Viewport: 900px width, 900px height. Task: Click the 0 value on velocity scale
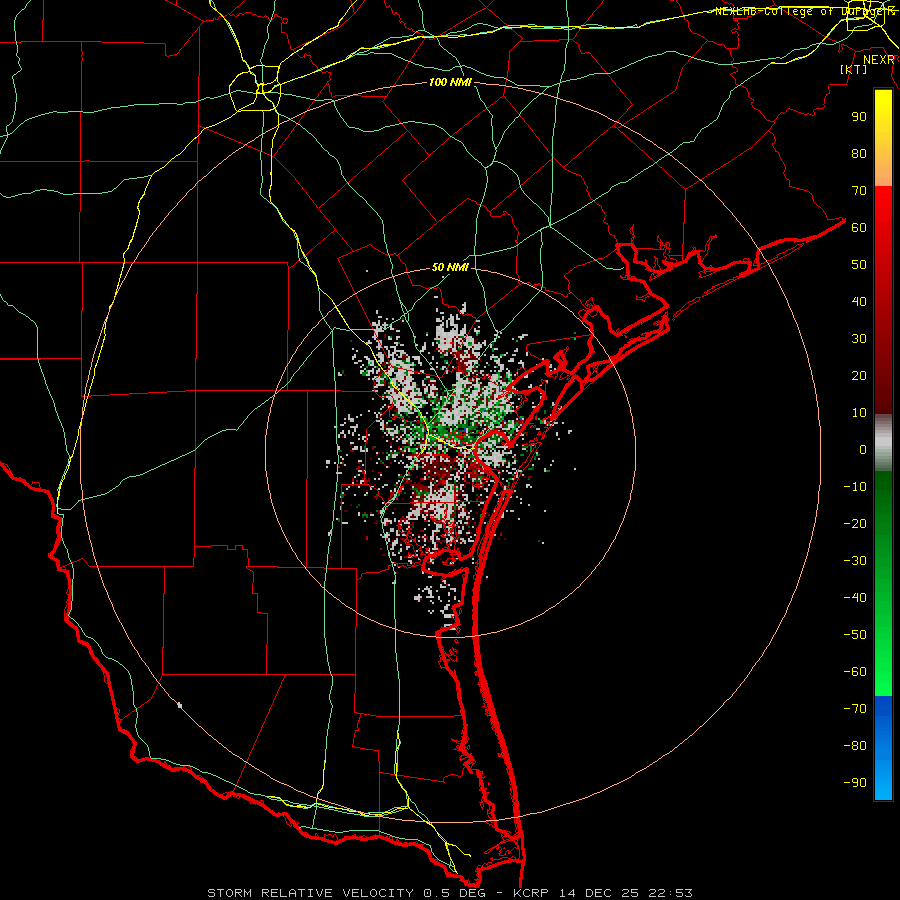(863, 449)
